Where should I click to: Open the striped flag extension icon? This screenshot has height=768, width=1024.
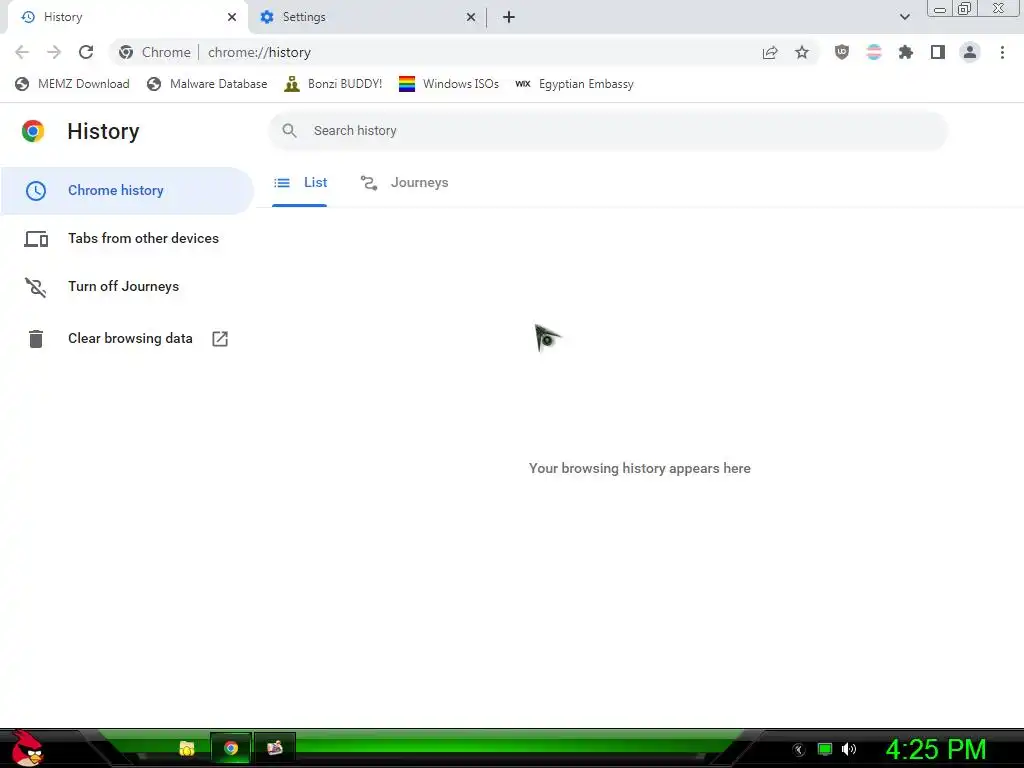click(x=874, y=52)
